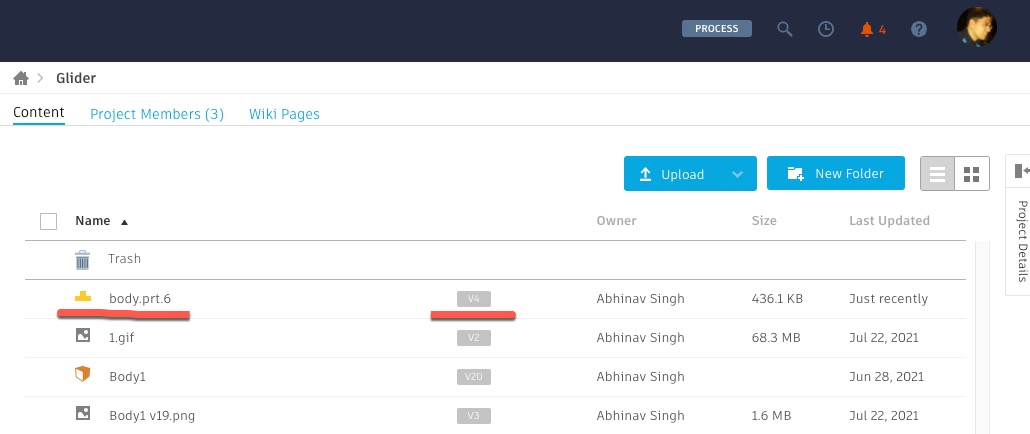The height and width of the screenshot is (434, 1030).
Task: Click the 1.gif image file icon
Action: pos(82,336)
